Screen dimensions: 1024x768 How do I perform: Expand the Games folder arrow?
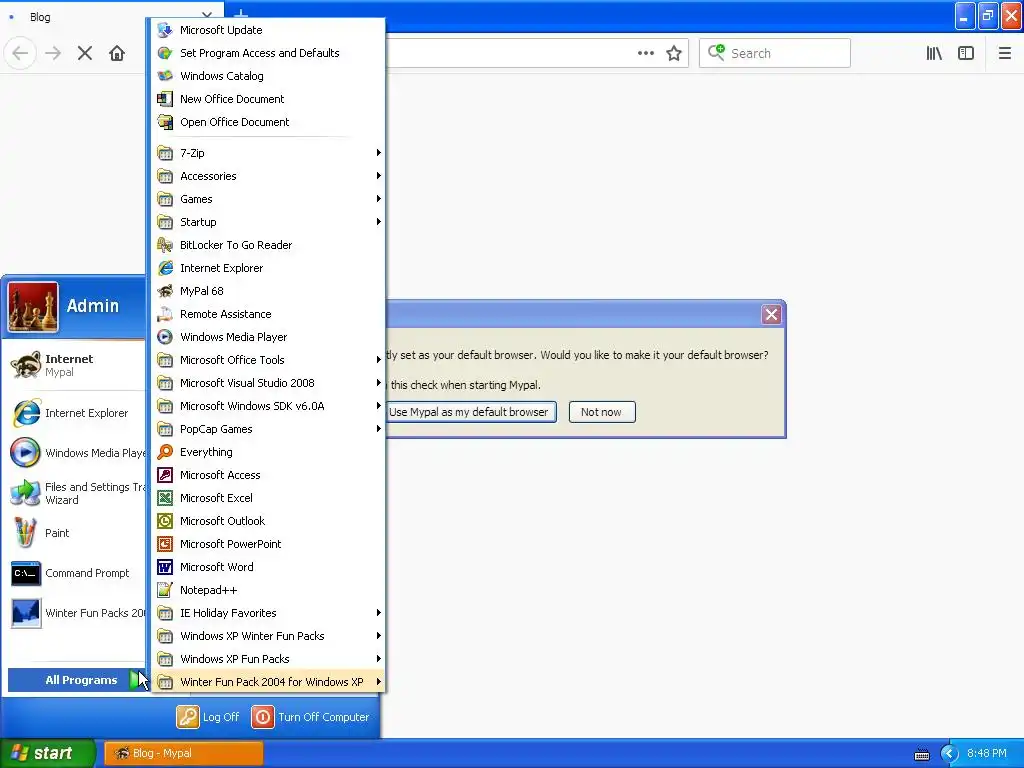coord(378,199)
